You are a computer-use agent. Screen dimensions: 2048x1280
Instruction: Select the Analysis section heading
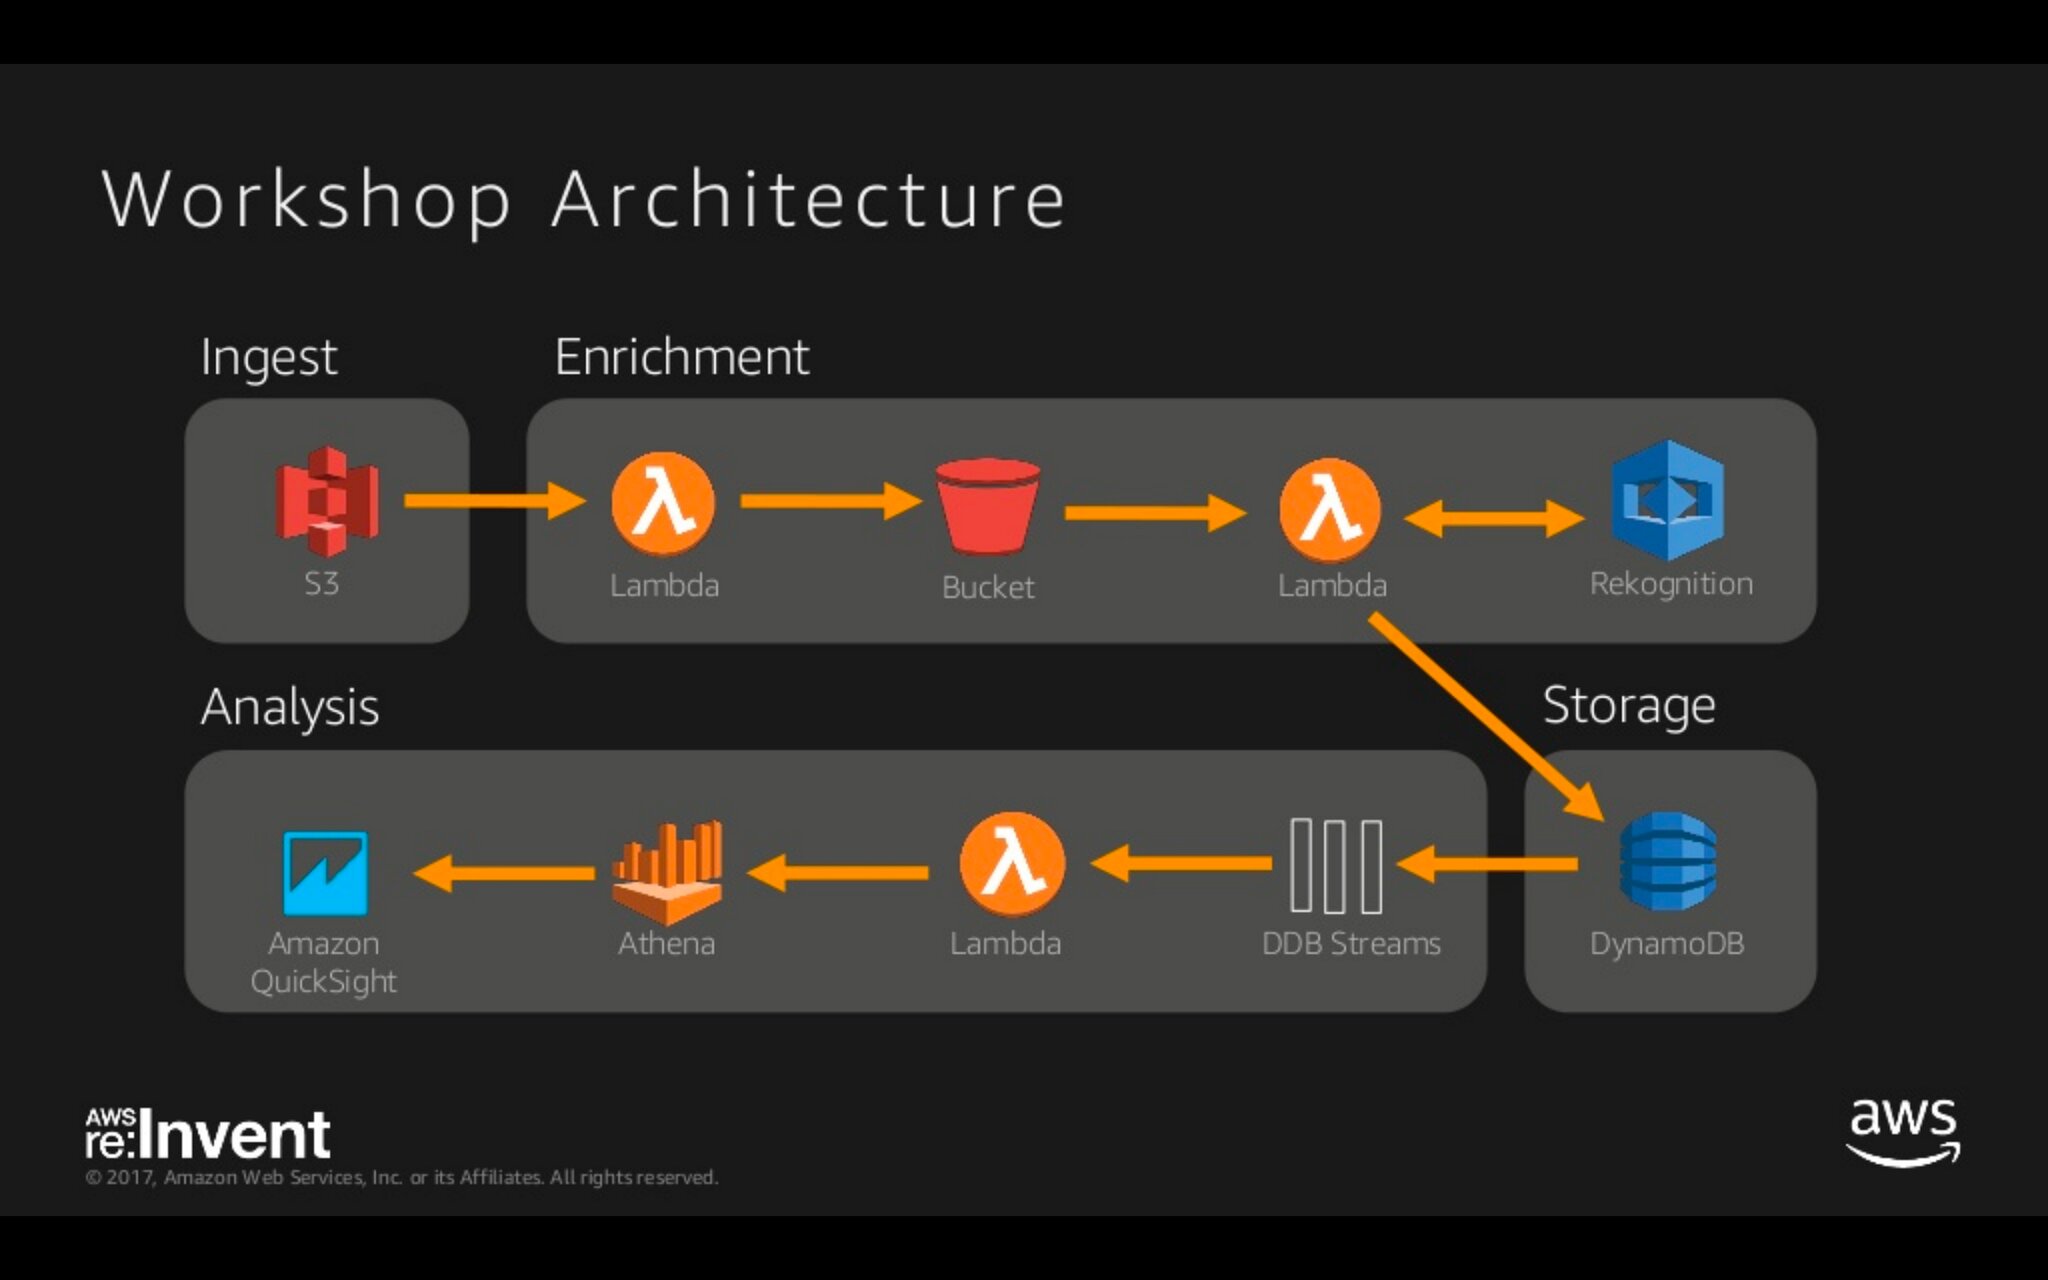(x=290, y=708)
